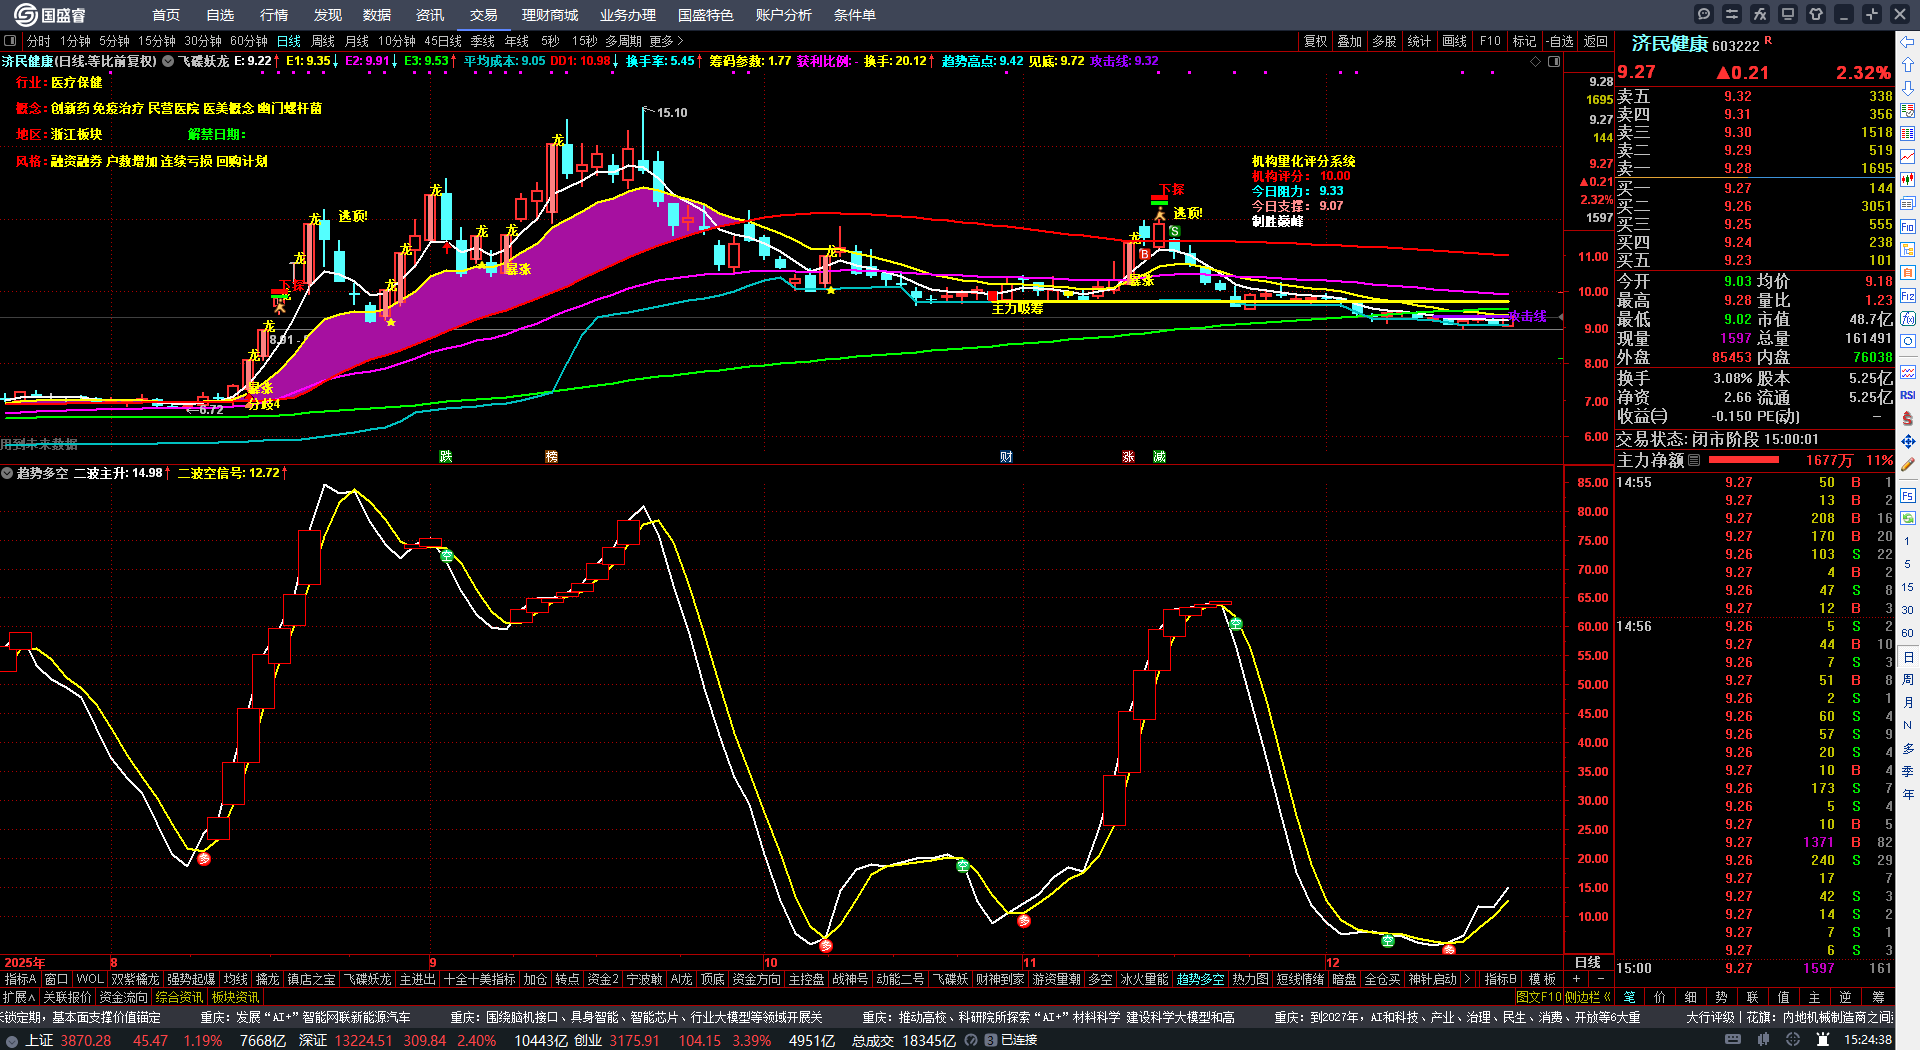Click the 返回 button

(x=1596, y=41)
